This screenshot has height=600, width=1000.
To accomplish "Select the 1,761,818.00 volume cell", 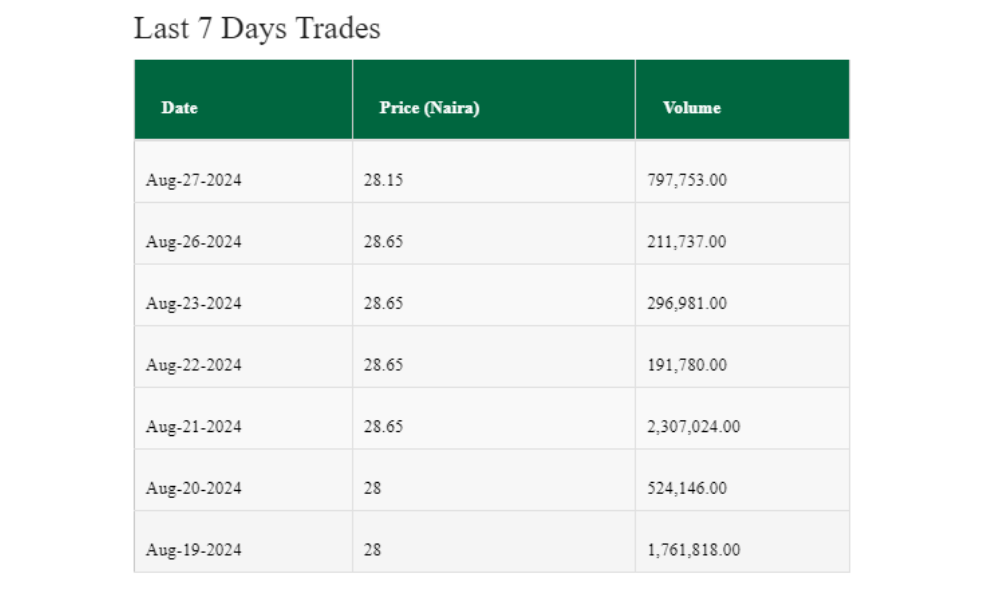I will coord(694,550).
